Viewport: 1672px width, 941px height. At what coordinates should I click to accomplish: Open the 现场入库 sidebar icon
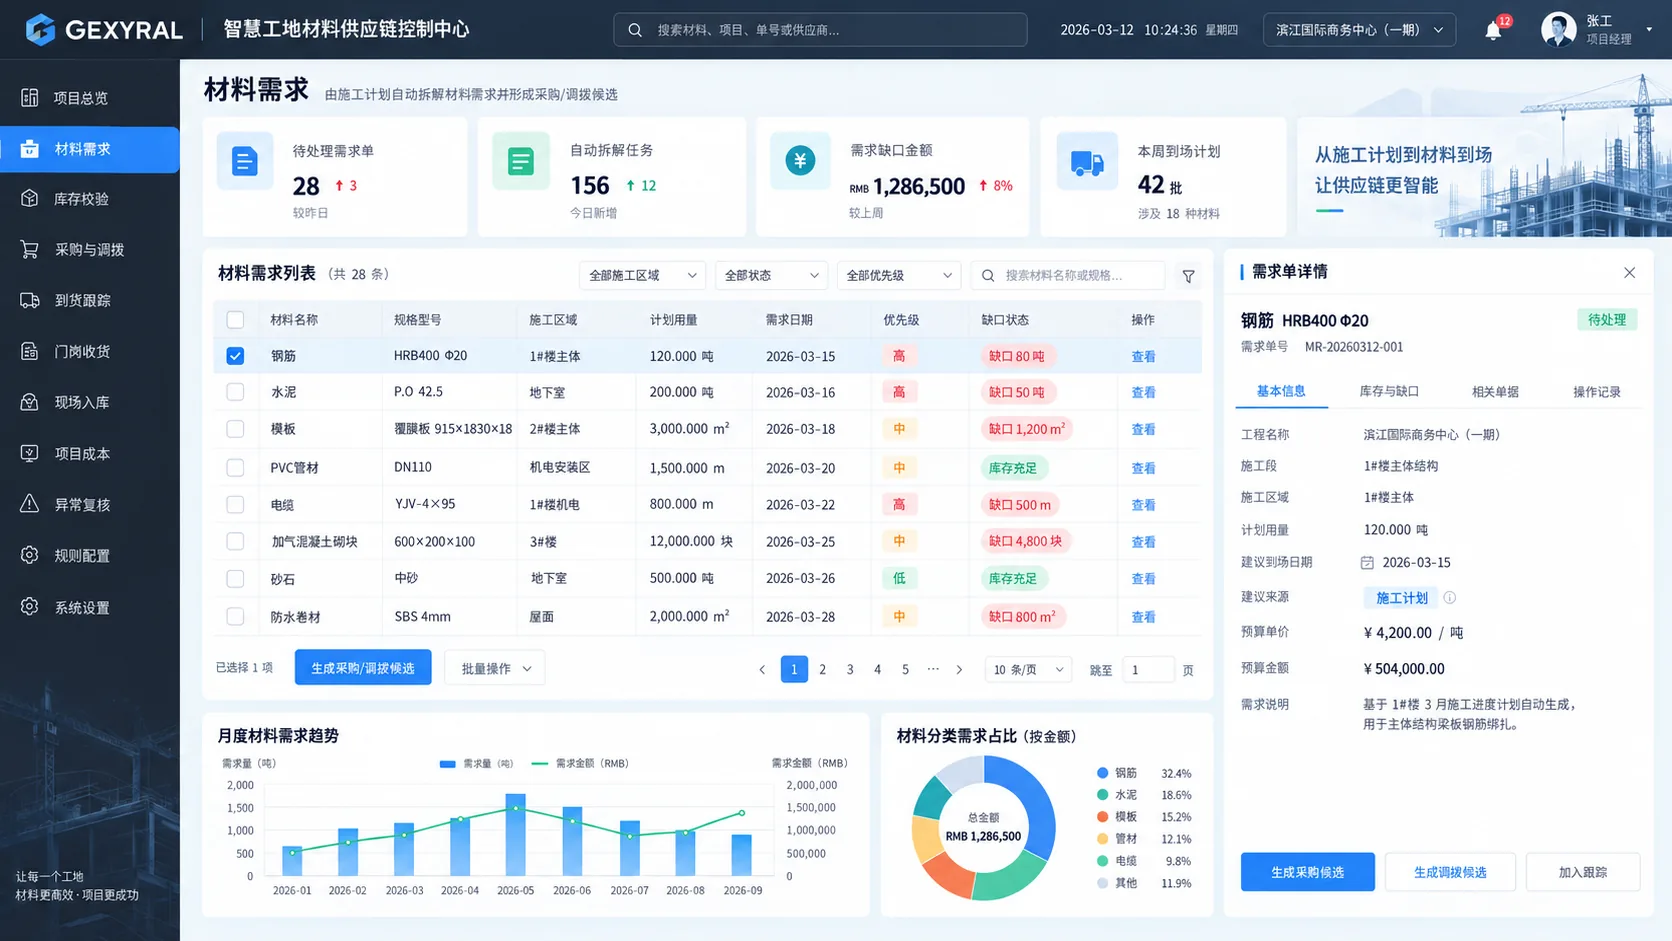(30, 402)
